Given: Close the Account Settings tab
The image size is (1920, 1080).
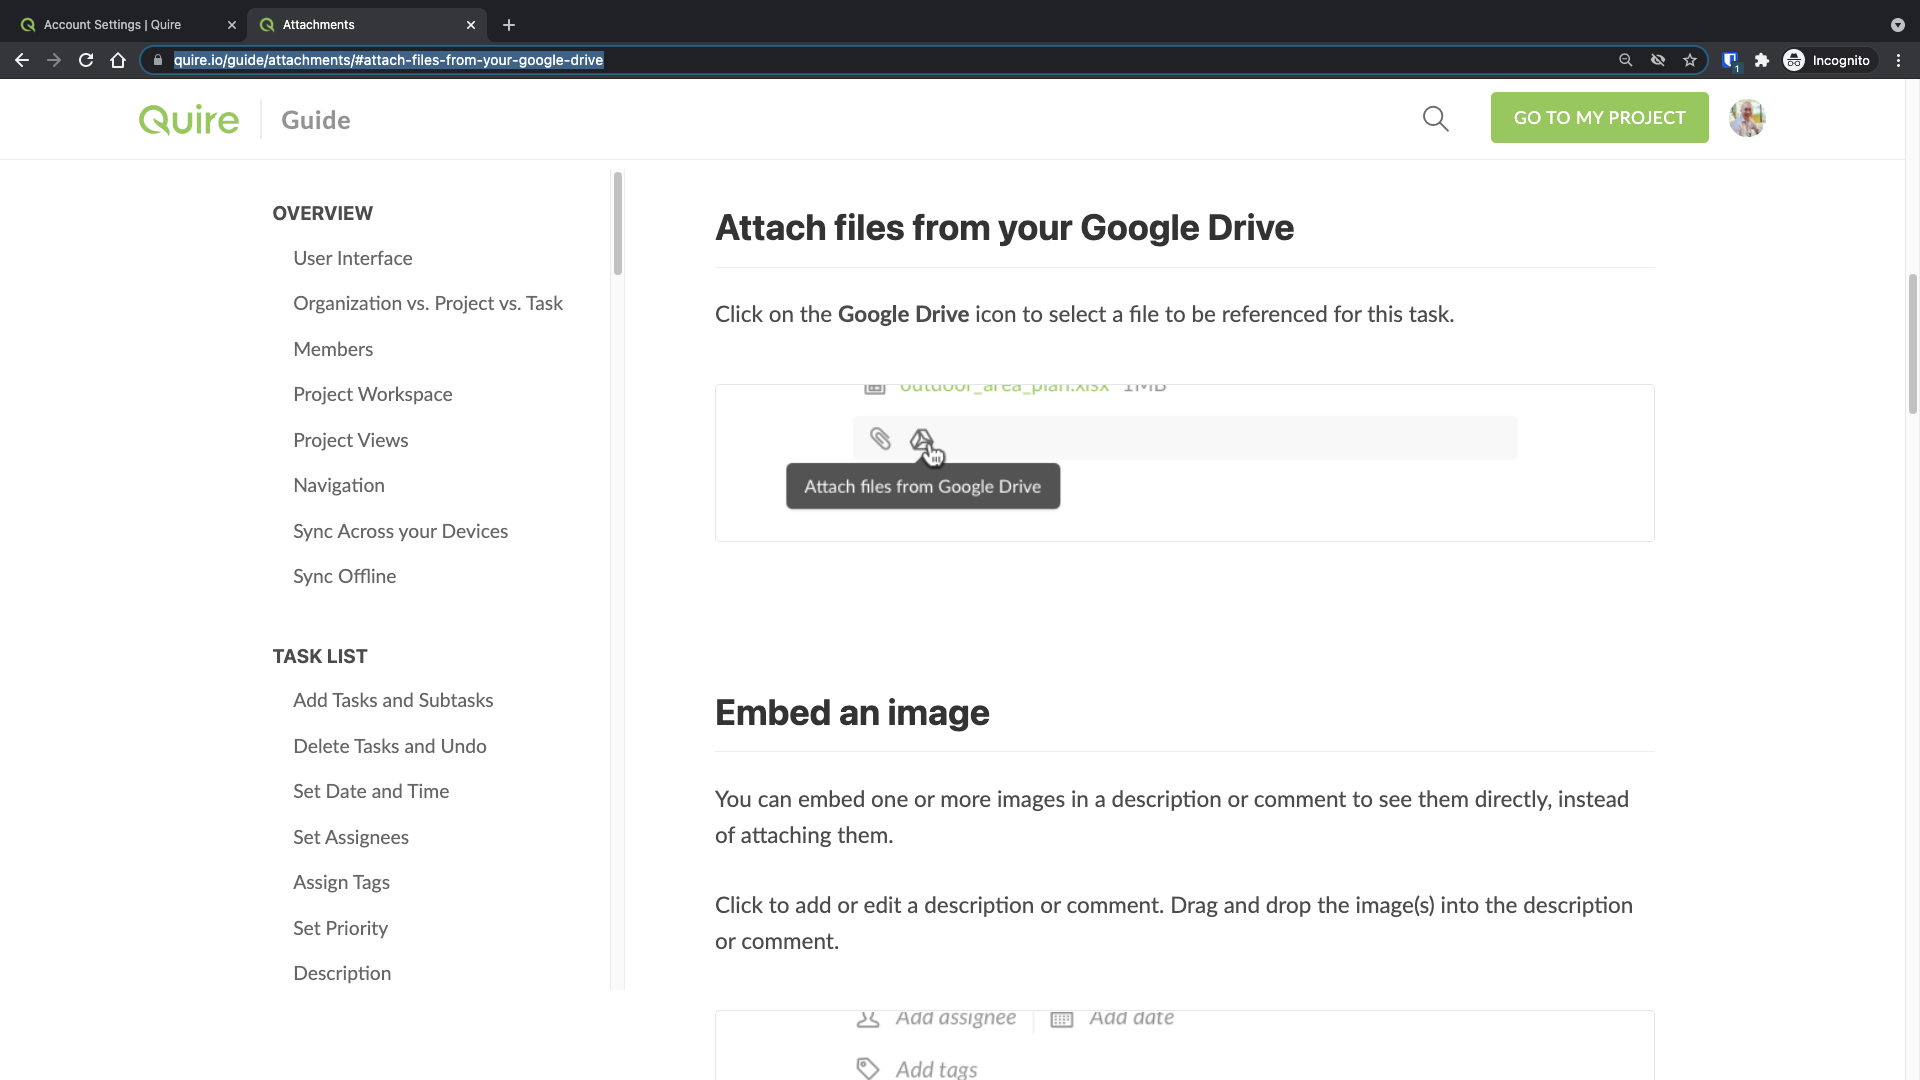Looking at the screenshot, I should pos(232,25).
